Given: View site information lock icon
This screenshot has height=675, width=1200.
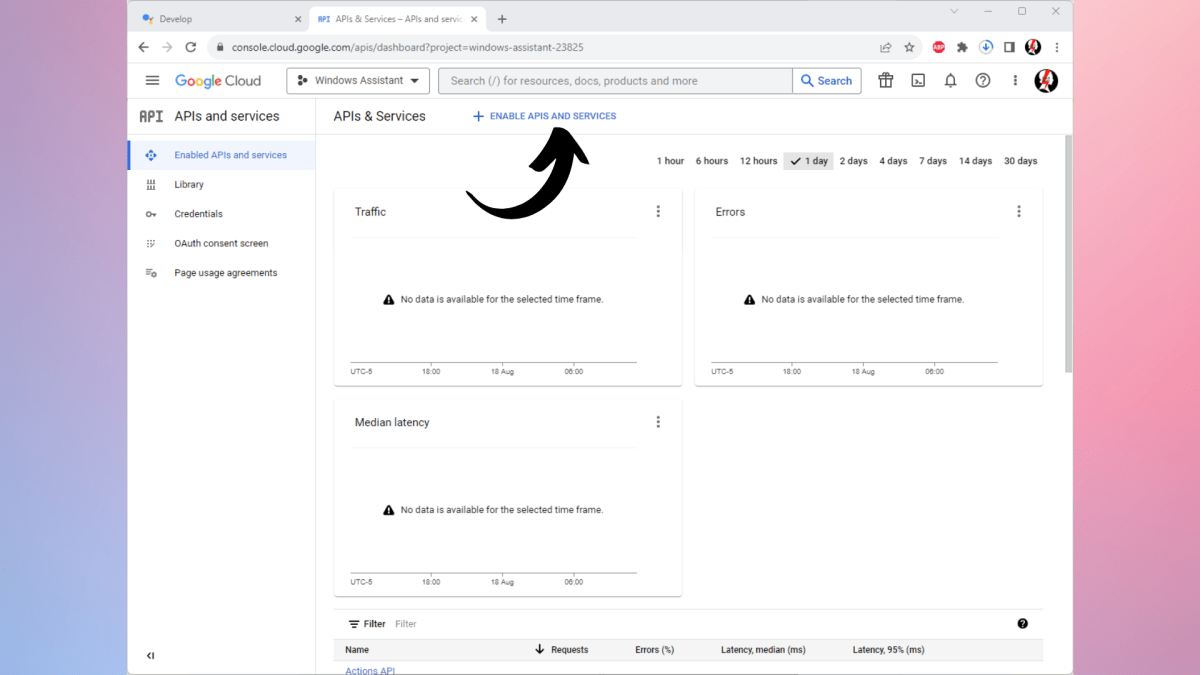Looking at the screenshot, I should click(x=220, y=47).
